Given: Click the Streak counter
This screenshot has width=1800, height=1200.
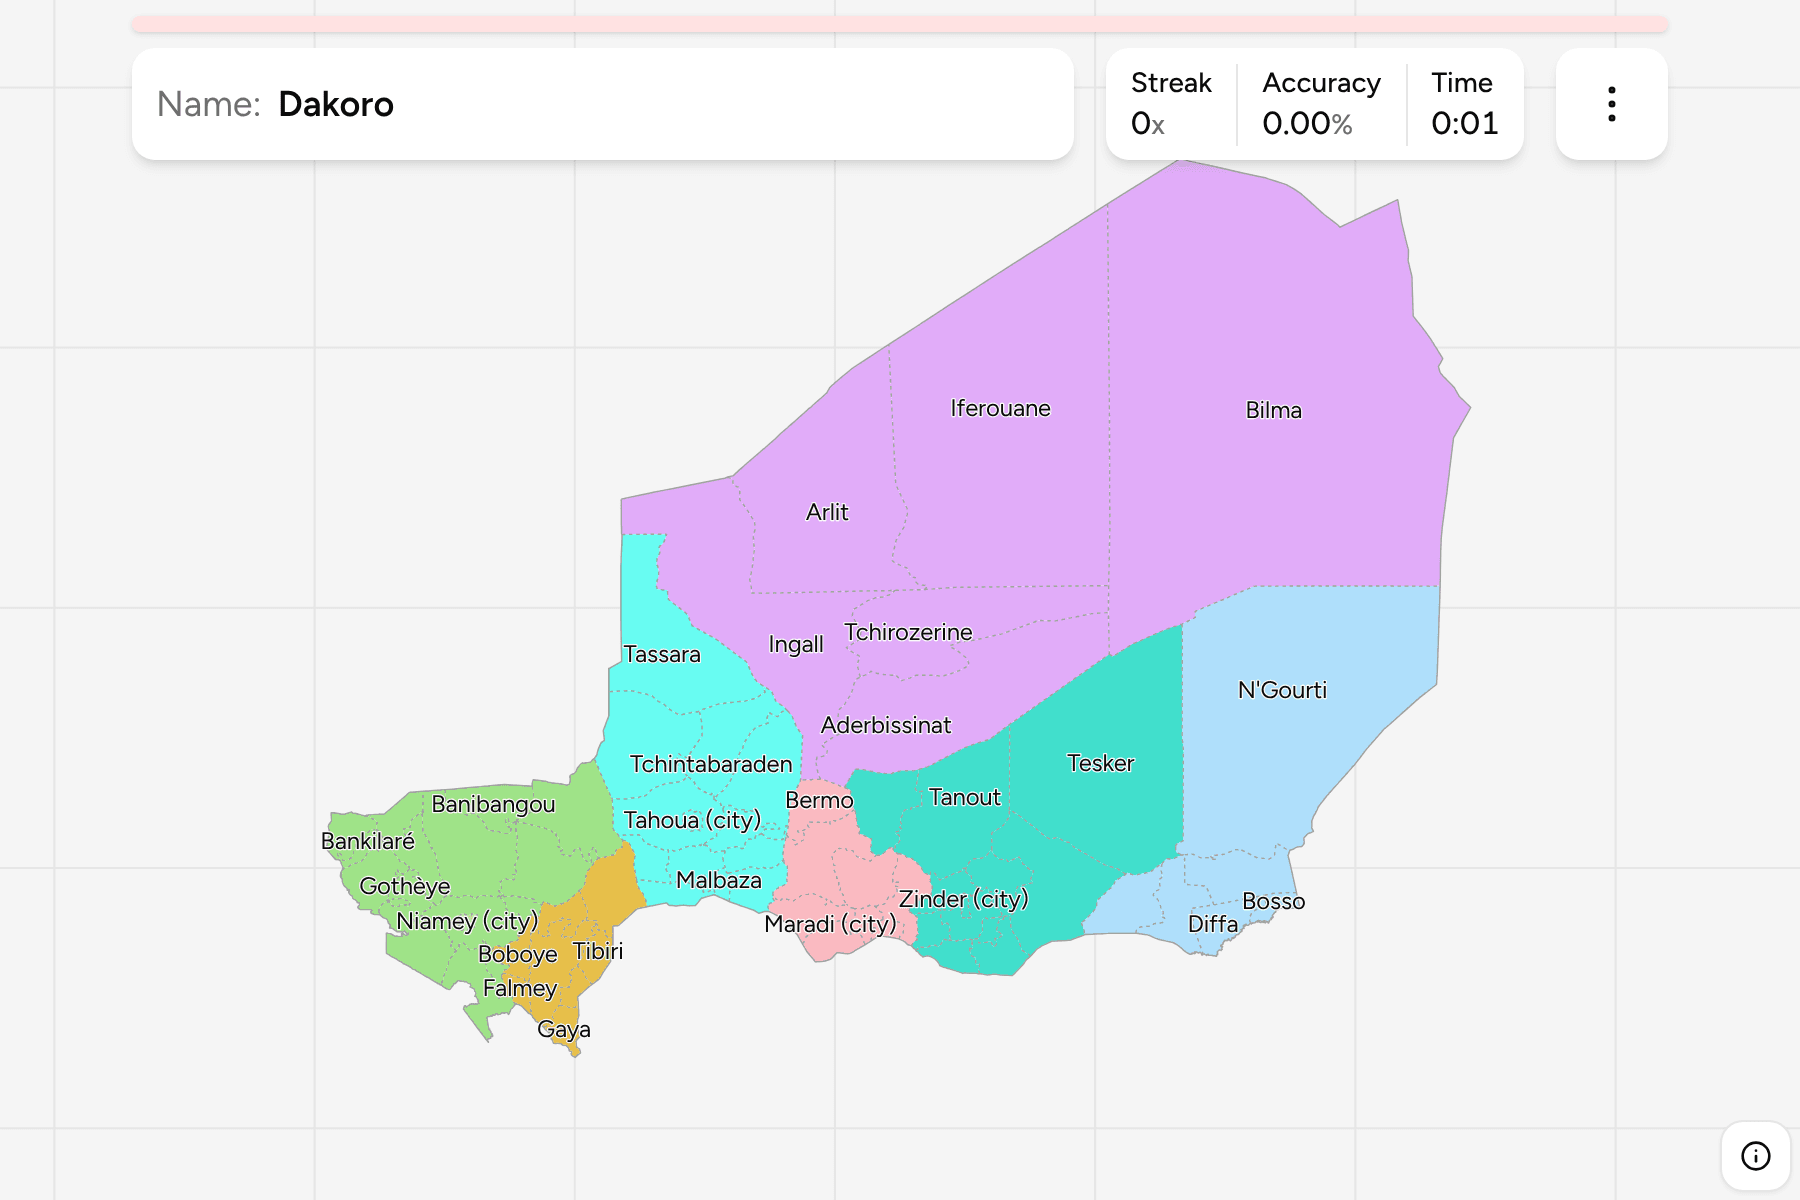Looking at the screenshot, I should pos(1171,104).
